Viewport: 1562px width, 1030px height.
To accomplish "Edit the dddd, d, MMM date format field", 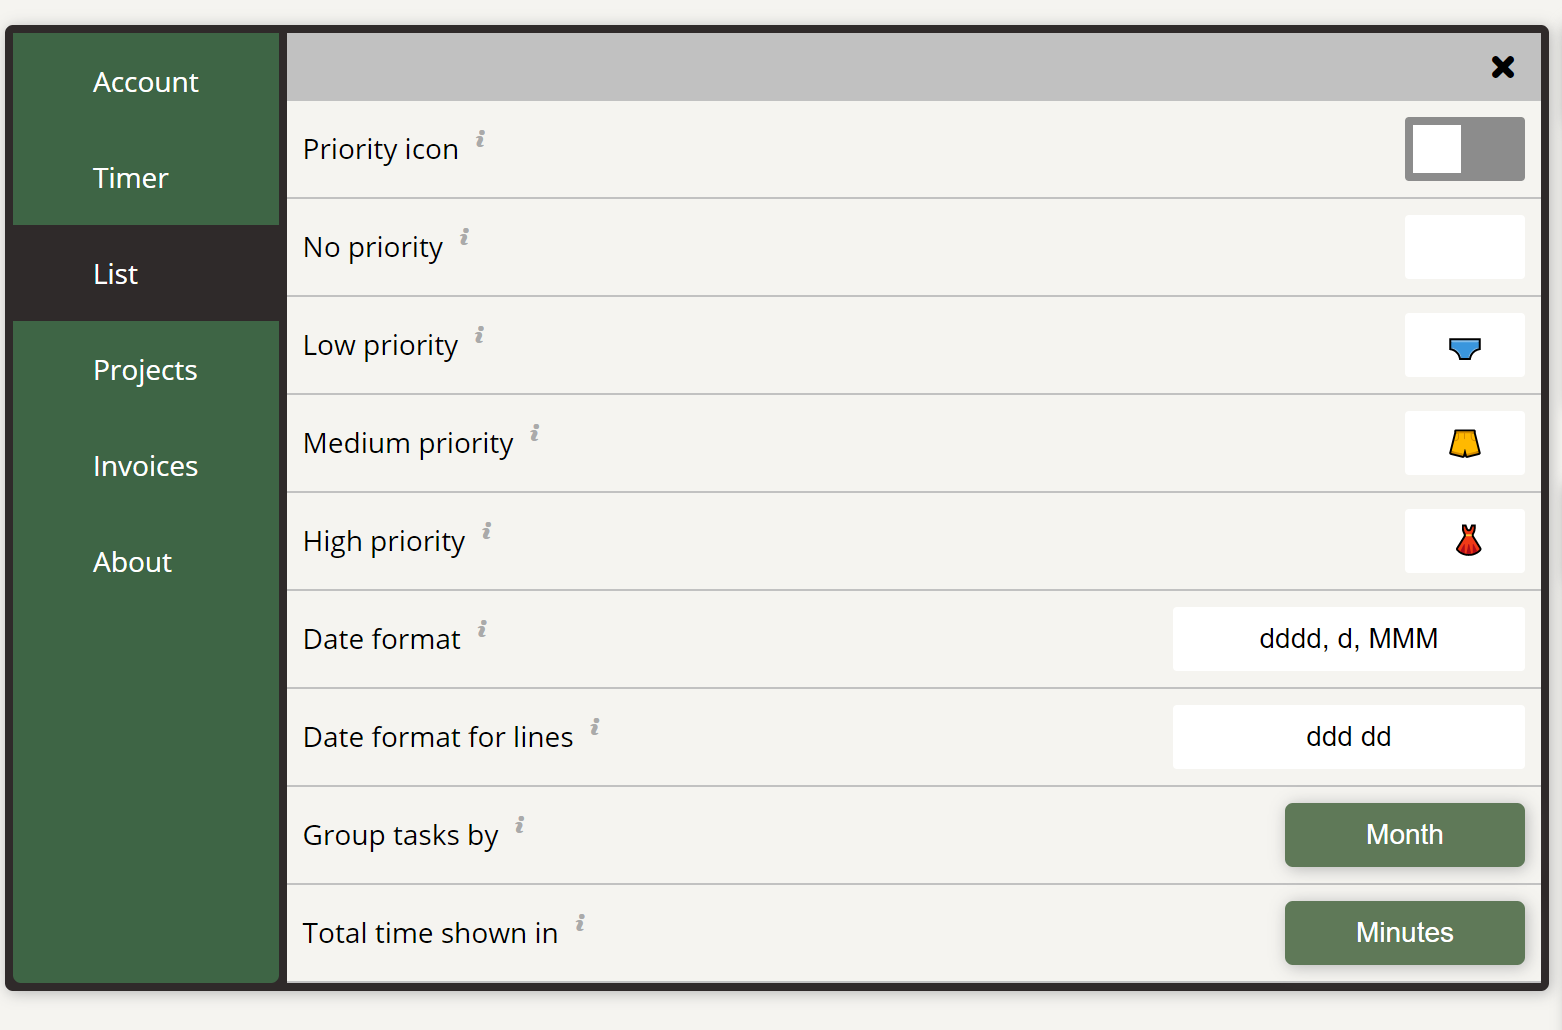I will point(1348,638).
